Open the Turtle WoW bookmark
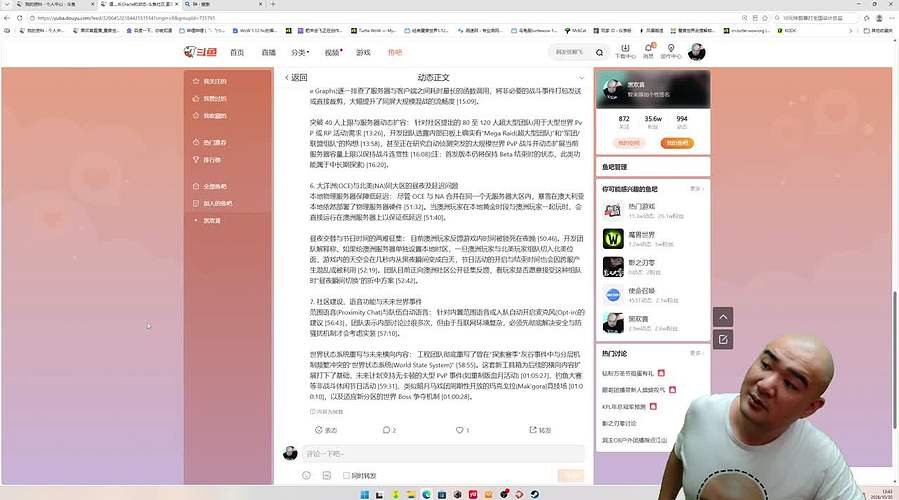Screen dimensions: 899x500 373,30
